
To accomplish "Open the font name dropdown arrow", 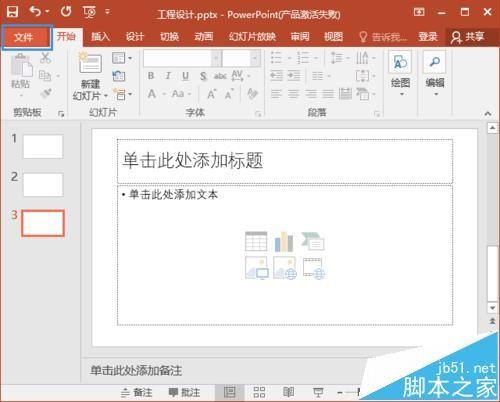I will [216, 58].
